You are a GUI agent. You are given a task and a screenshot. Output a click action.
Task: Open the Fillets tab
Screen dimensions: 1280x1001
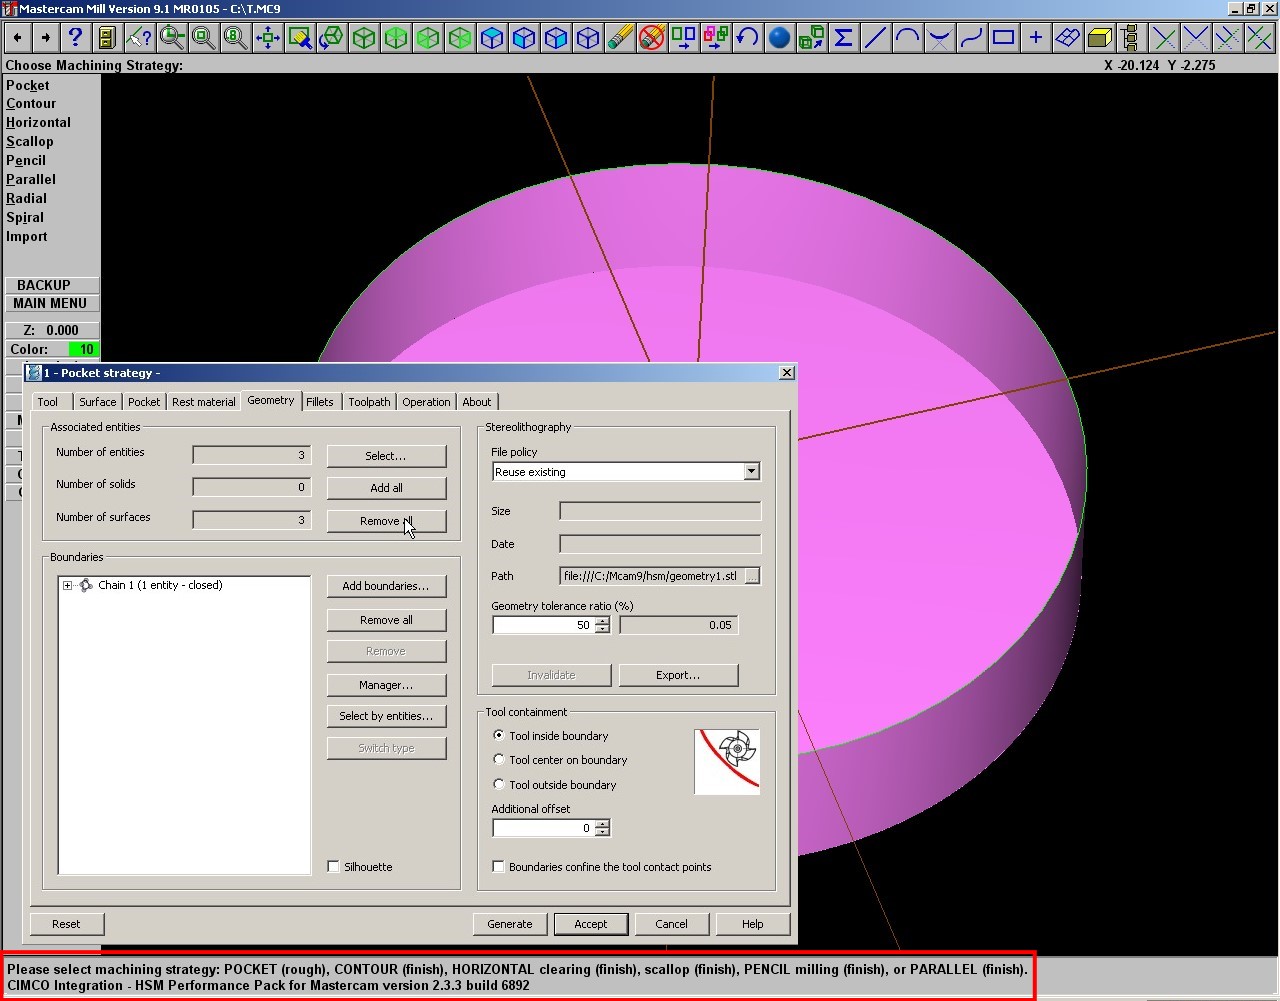(320, 402)
